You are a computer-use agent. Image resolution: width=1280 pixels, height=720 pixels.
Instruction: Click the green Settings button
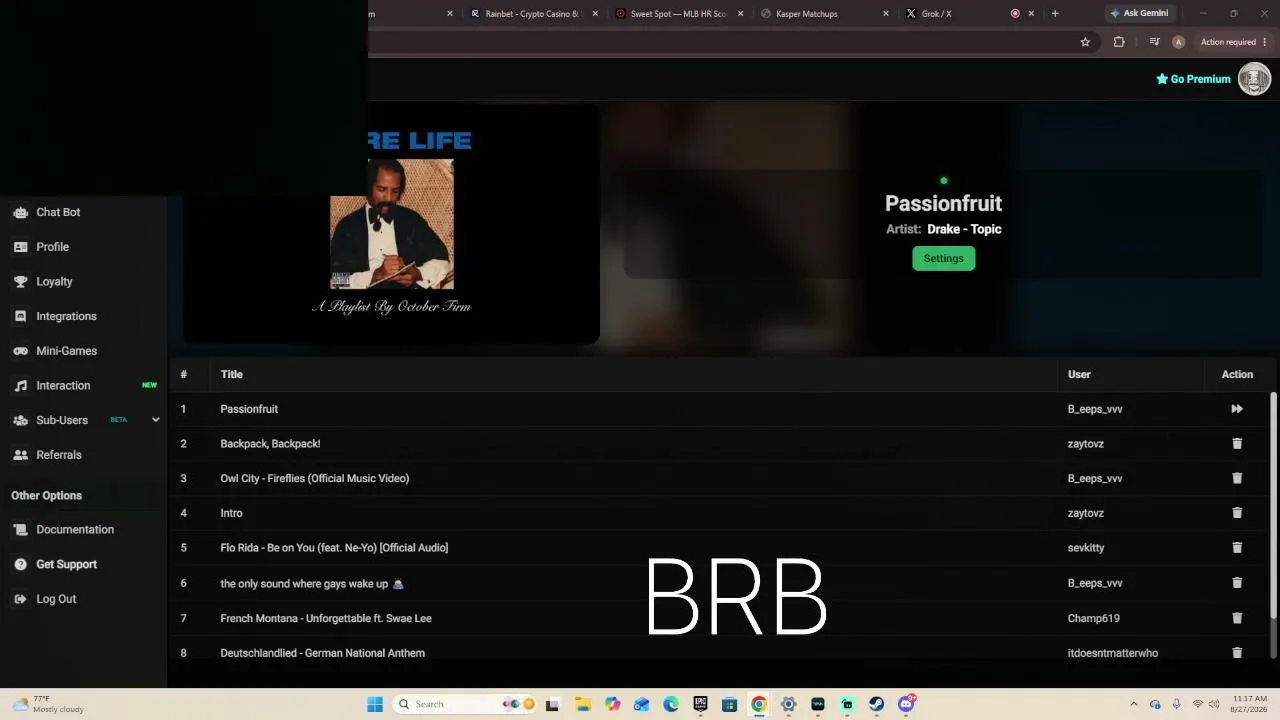pyautogui.click(x=943, y=259)
